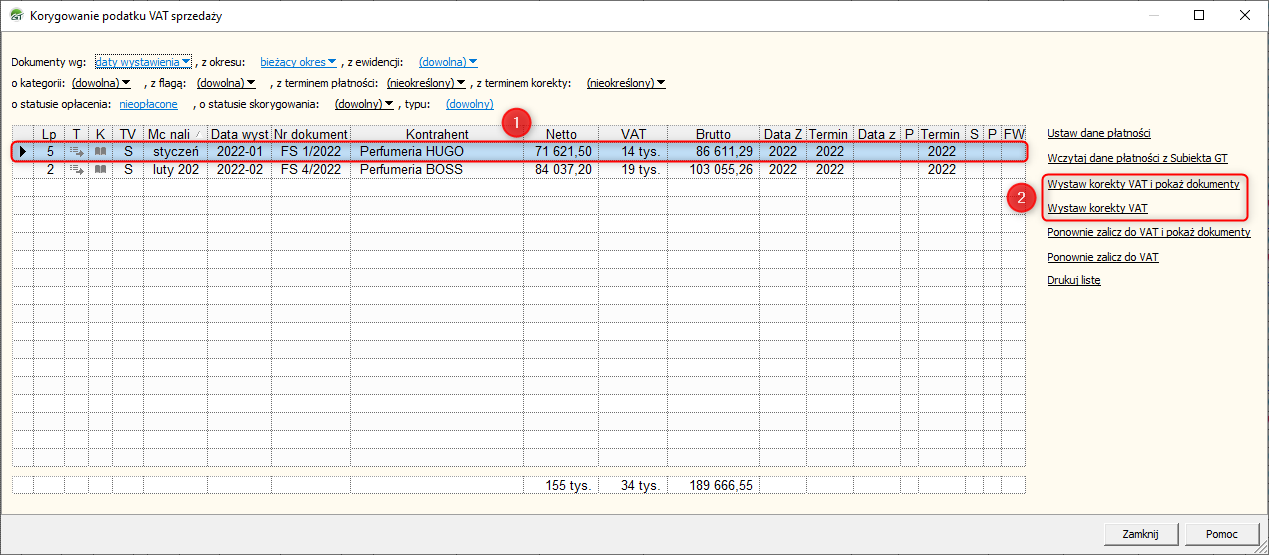Click the '2022-01' issue date cell

pyautogui.click(x=239, y=152)
